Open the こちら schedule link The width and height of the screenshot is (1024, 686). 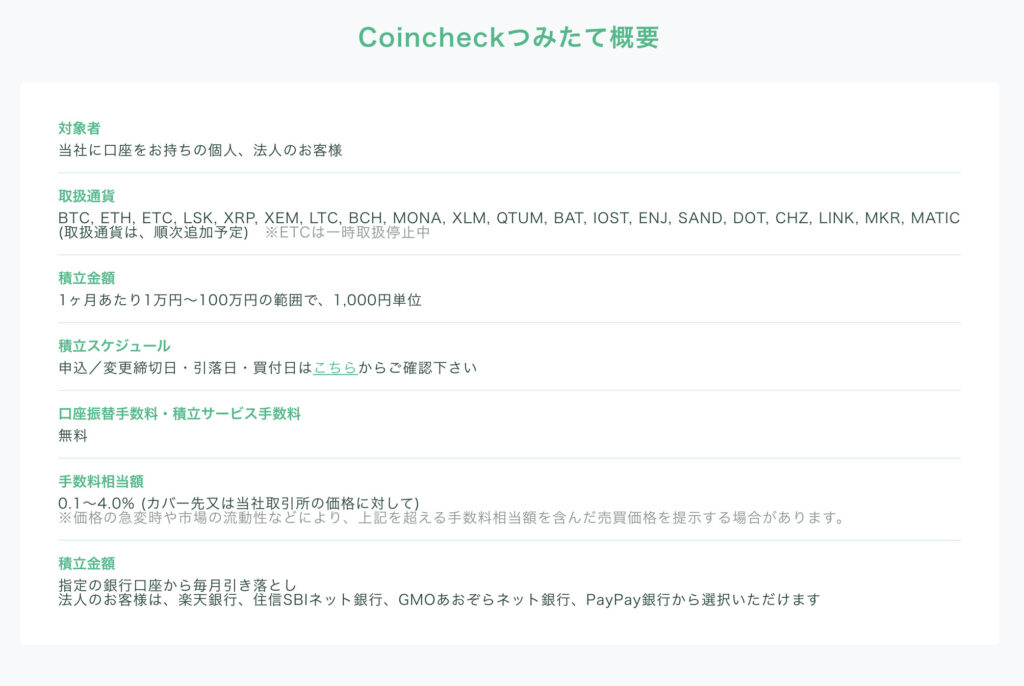[x=335, y=368]
